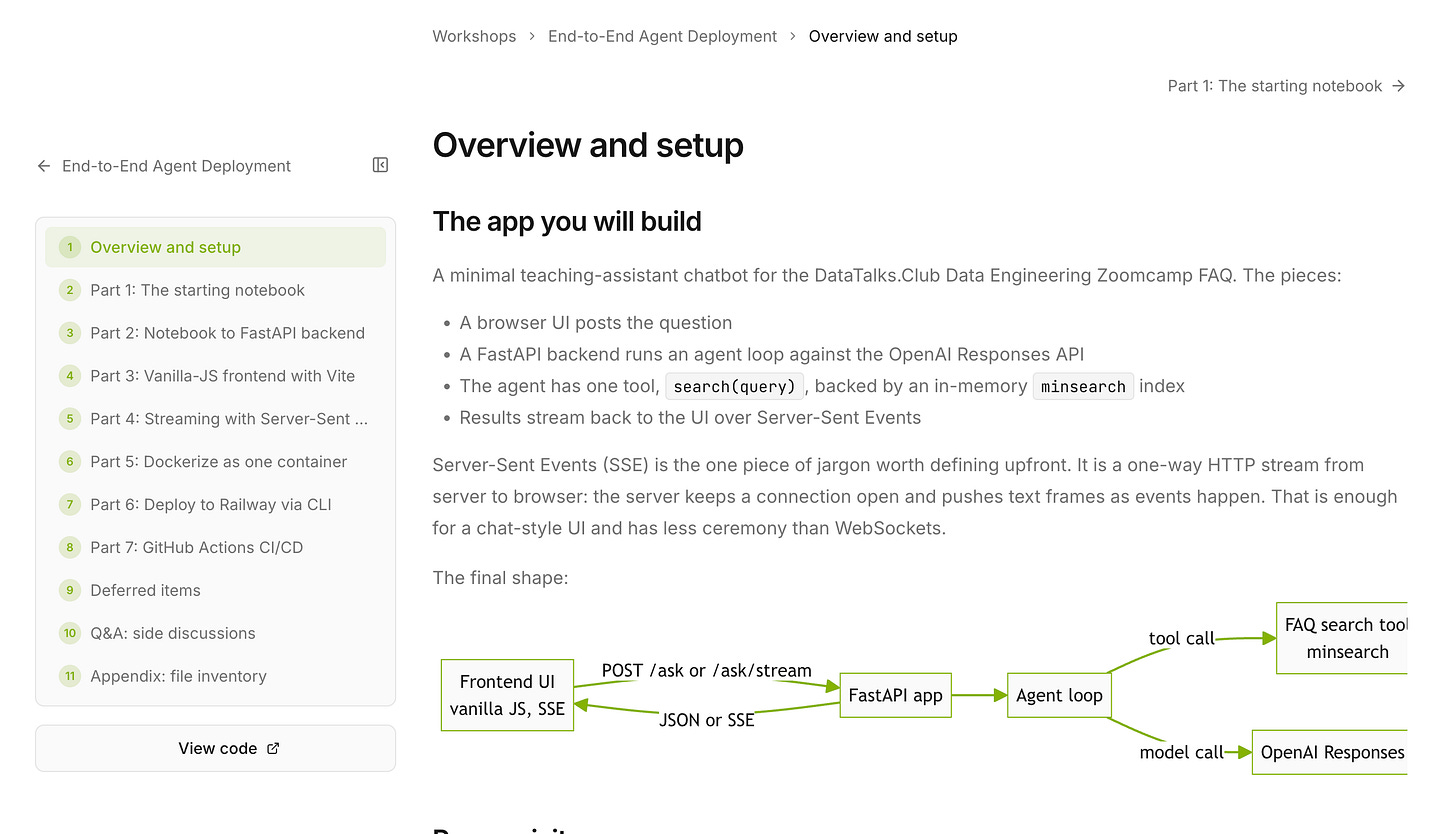The height and width of the screenshot is (834, 1456).
Task: Click the back arrow beside End-to-End Agent Deployment
Action: pyautogui.click(x=44, y=166)
